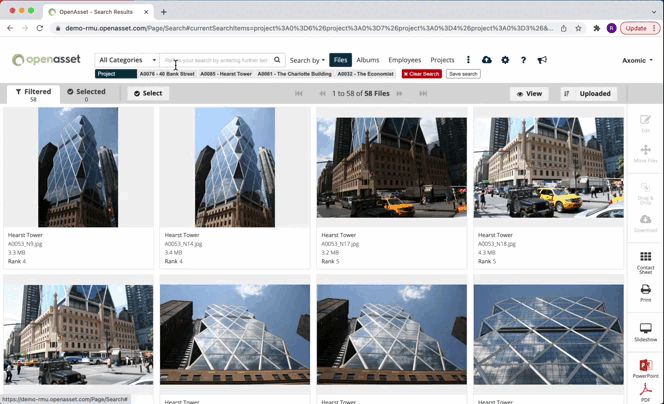Viewport: 664px width, 404px height.
Task: Click browser share icon in address bar
Action: pos(564,28)
